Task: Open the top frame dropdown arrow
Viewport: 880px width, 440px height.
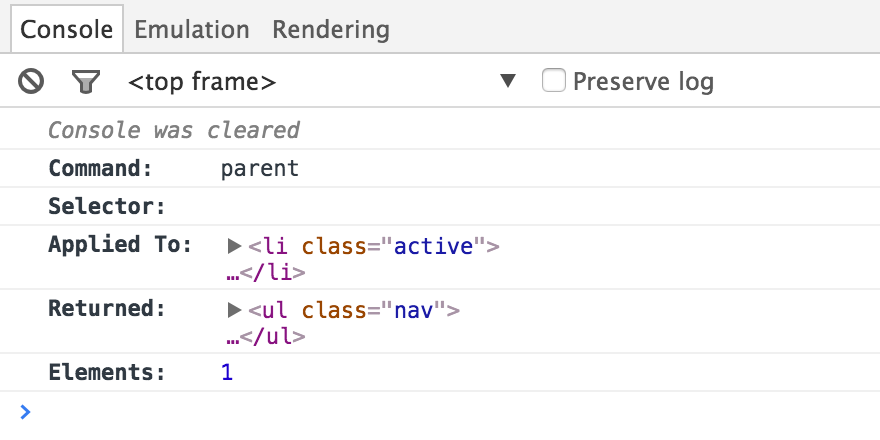Action: point(508,81)
